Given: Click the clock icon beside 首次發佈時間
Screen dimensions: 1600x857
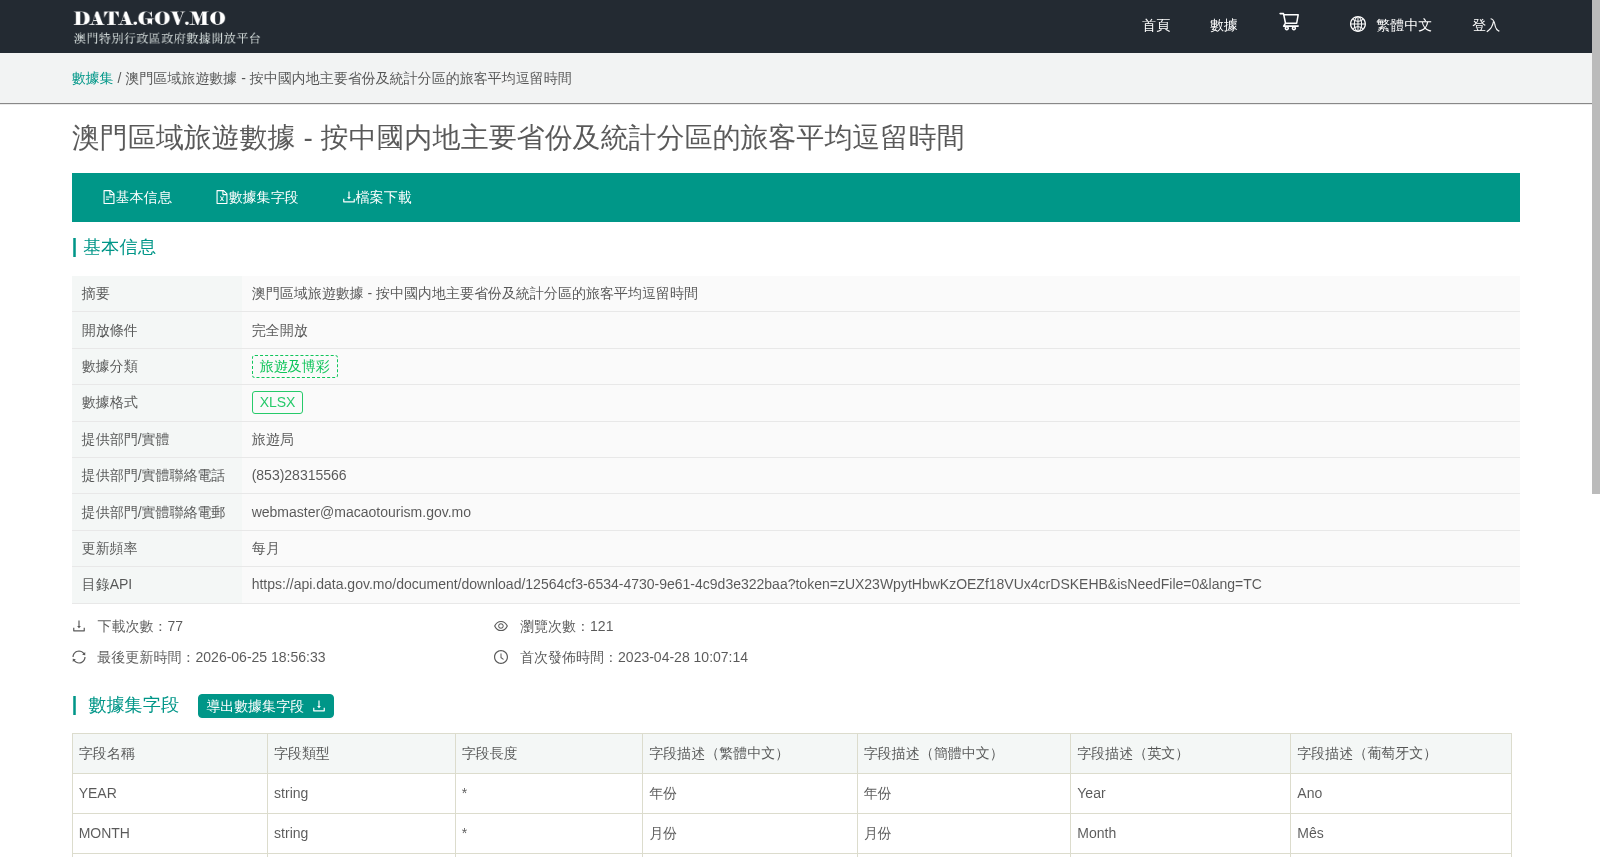Looking at the screenshot, I should click(501, 657).
